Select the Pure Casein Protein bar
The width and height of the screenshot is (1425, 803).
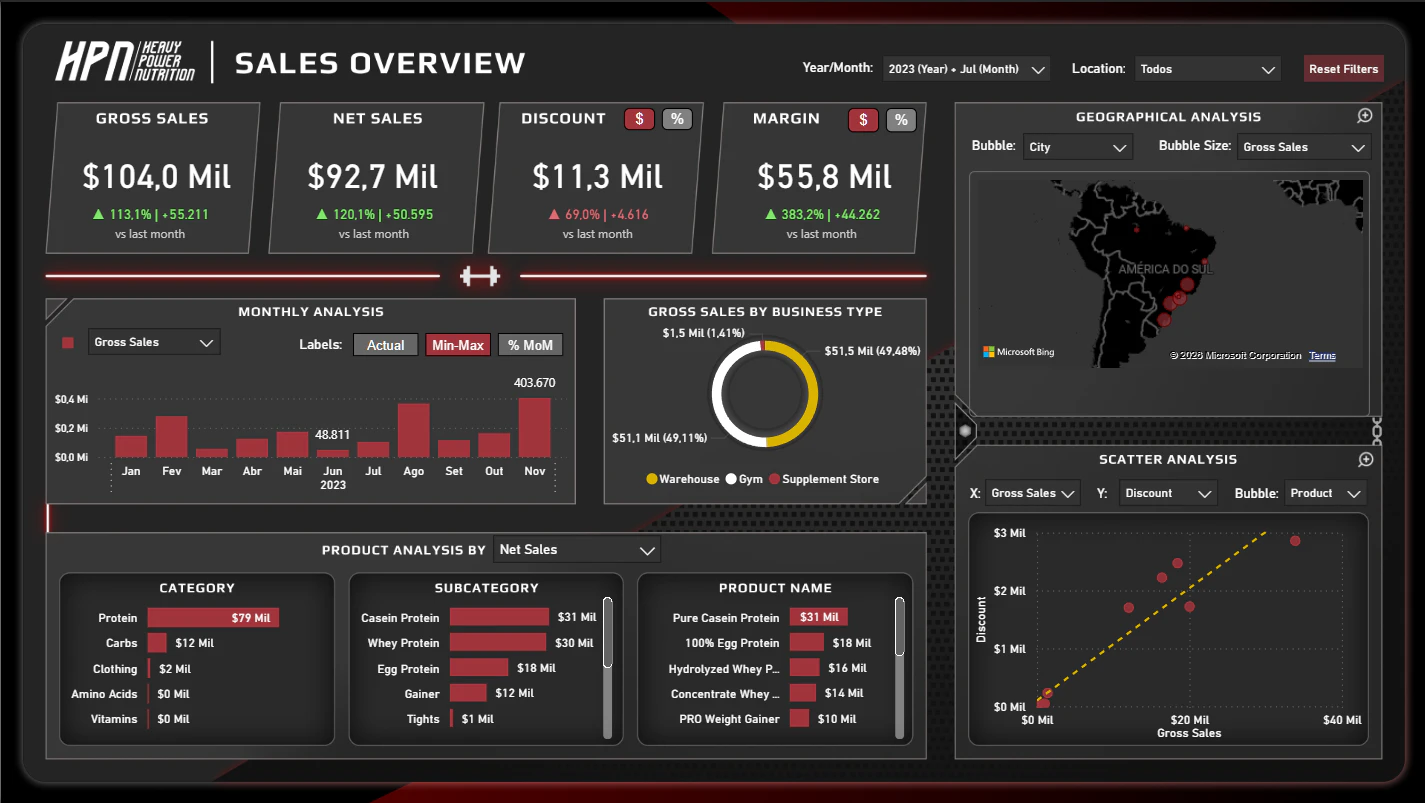pyautogui.click(x=819, y=617)
